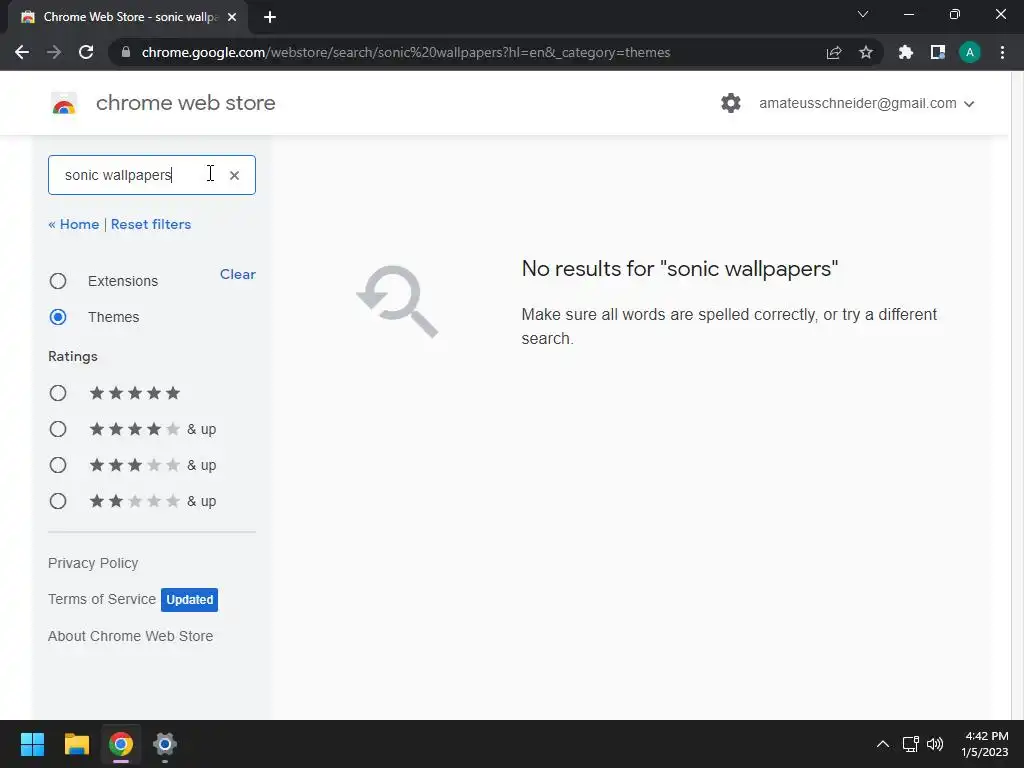Minimize the Chrome window

click(909, 14)
